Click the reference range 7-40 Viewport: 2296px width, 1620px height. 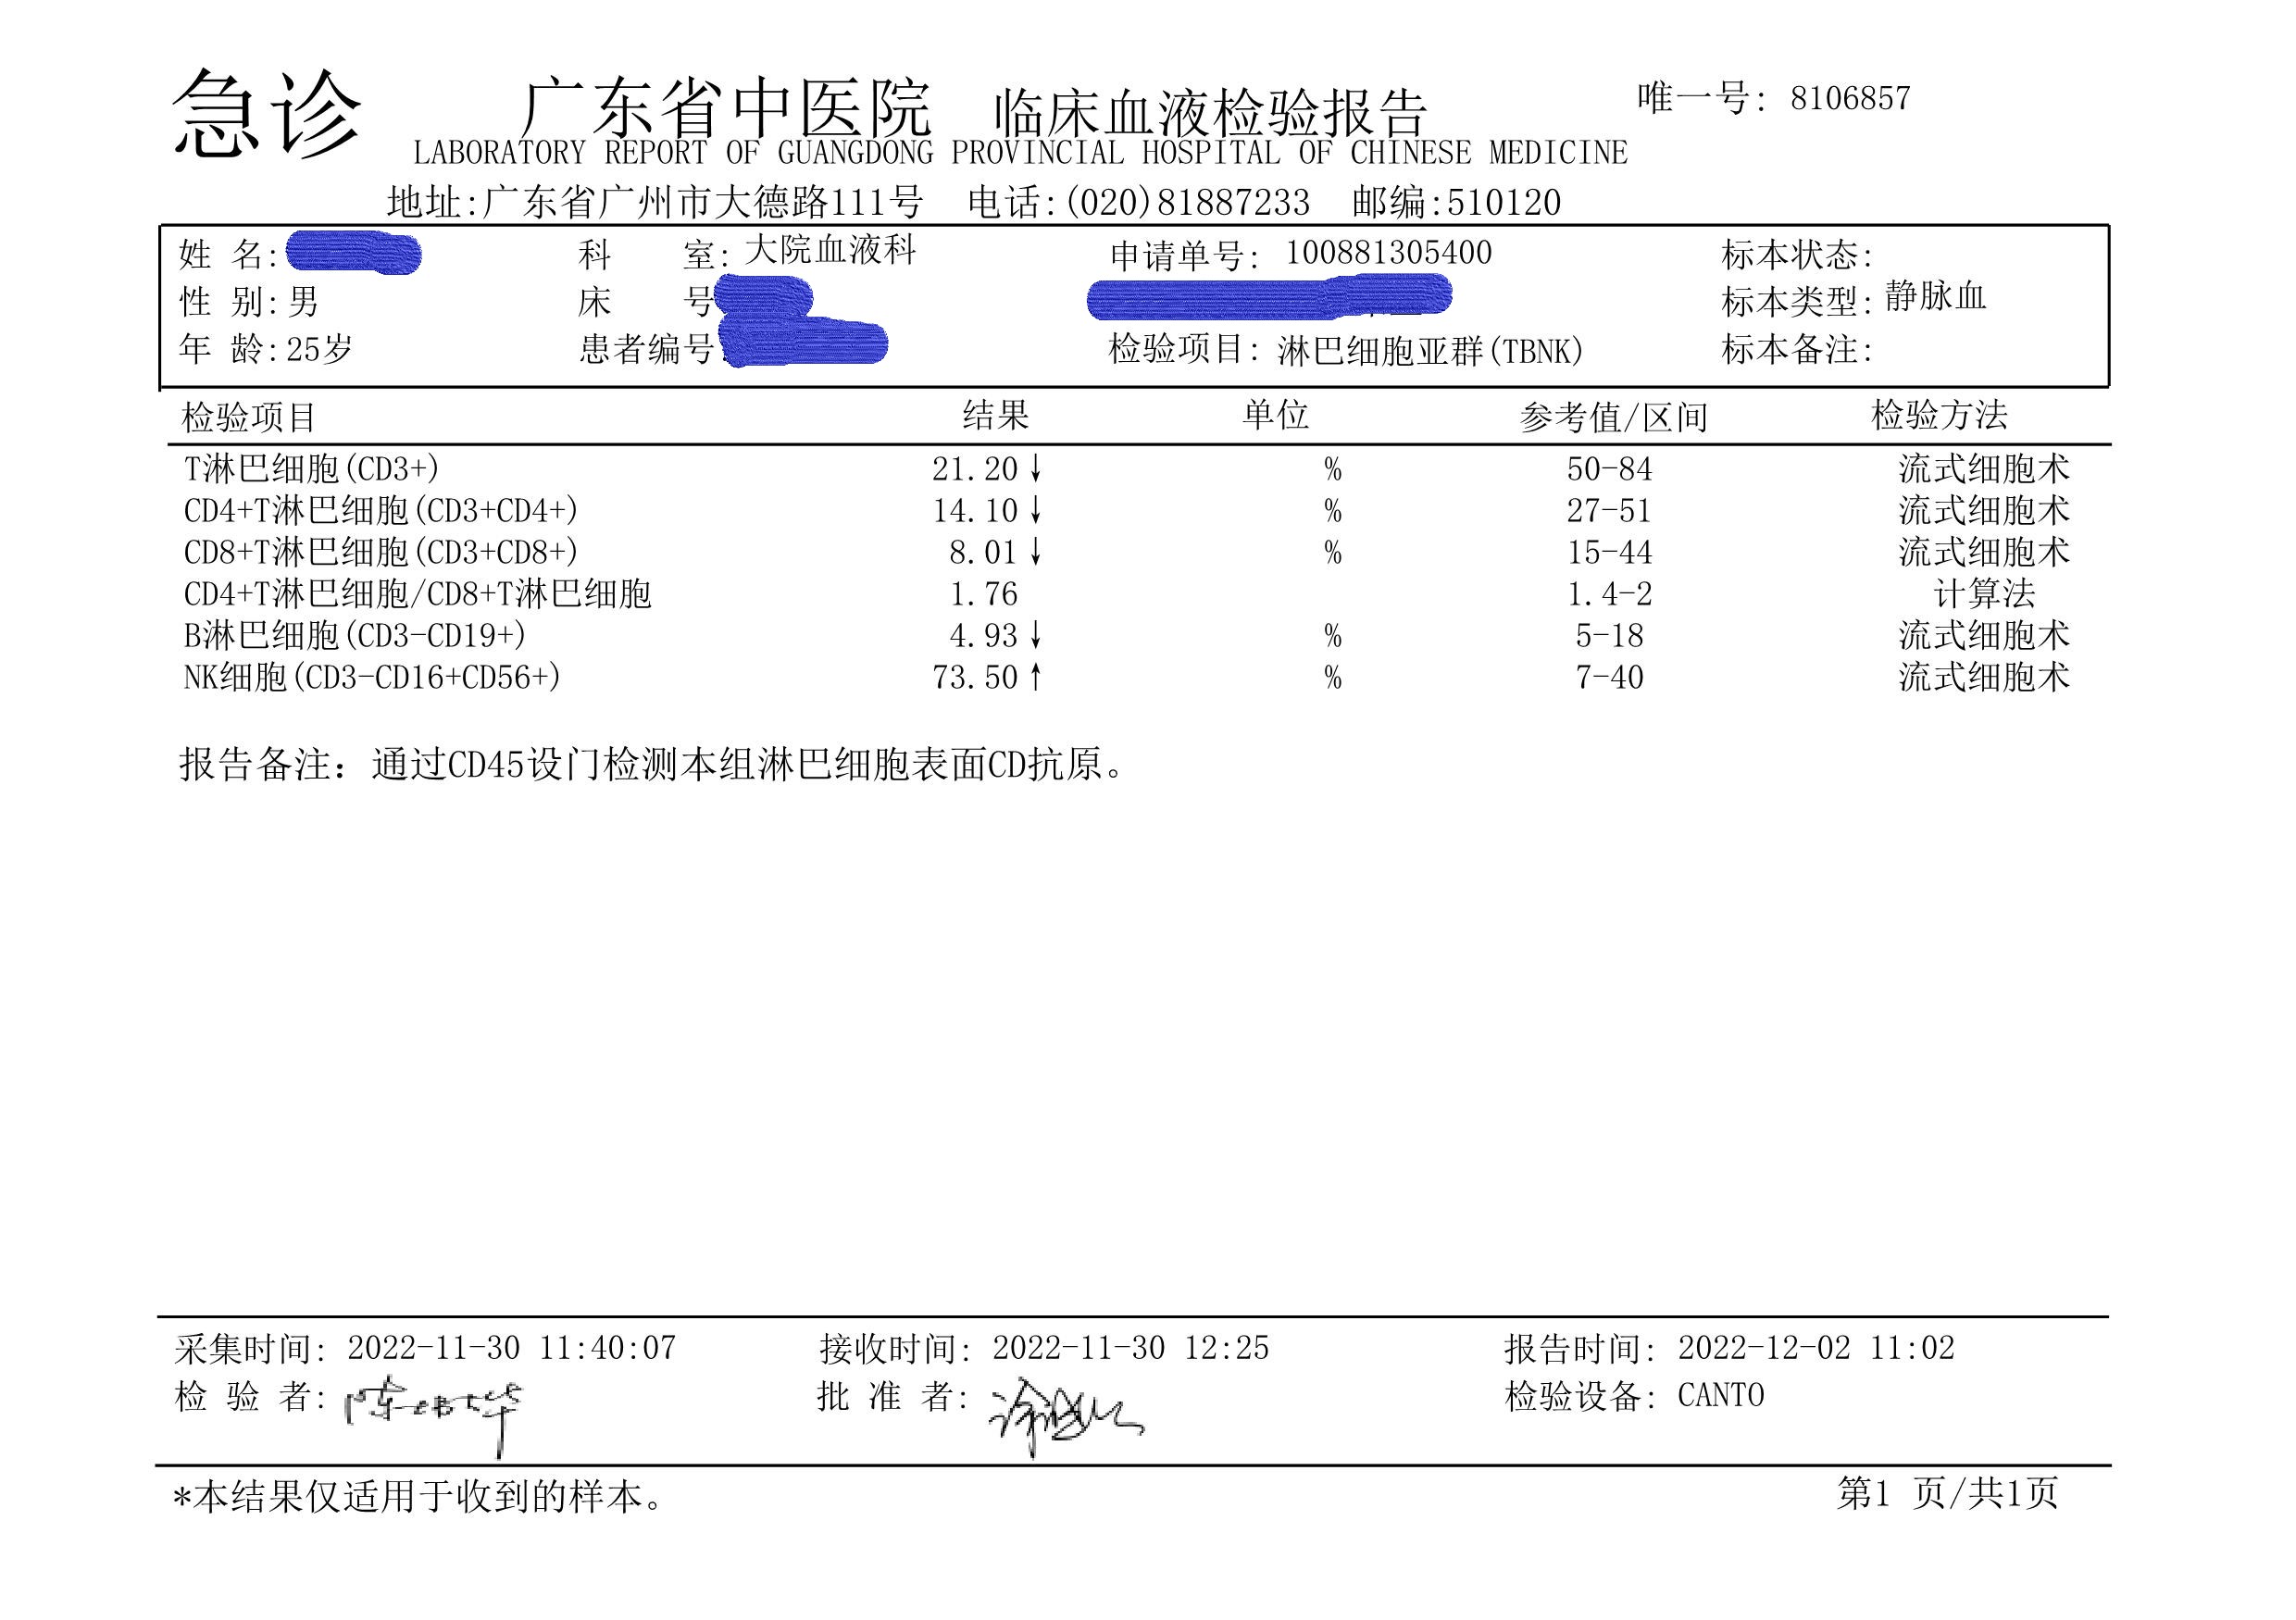1610,678
